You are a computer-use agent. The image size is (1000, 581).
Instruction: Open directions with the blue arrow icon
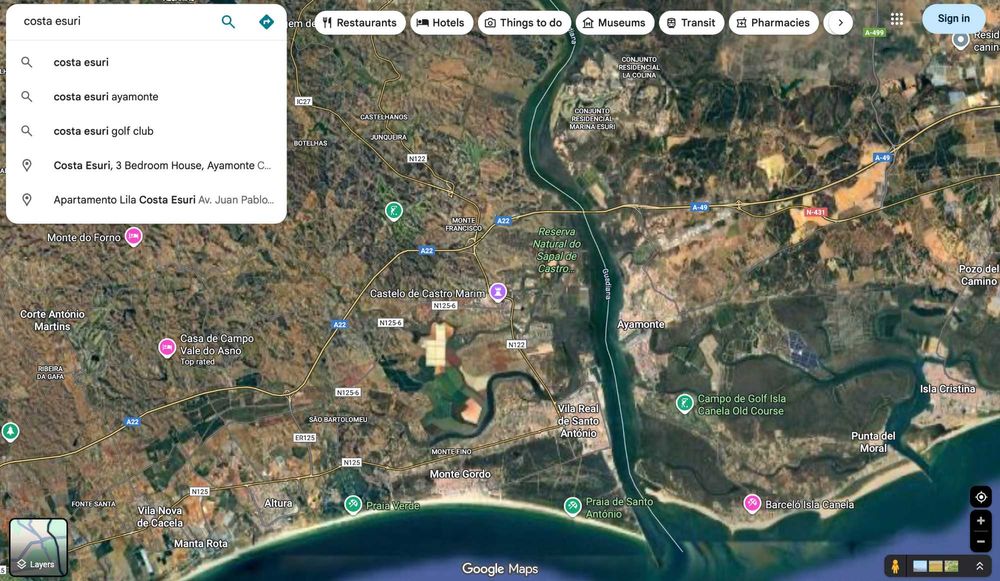click(266, 22)
